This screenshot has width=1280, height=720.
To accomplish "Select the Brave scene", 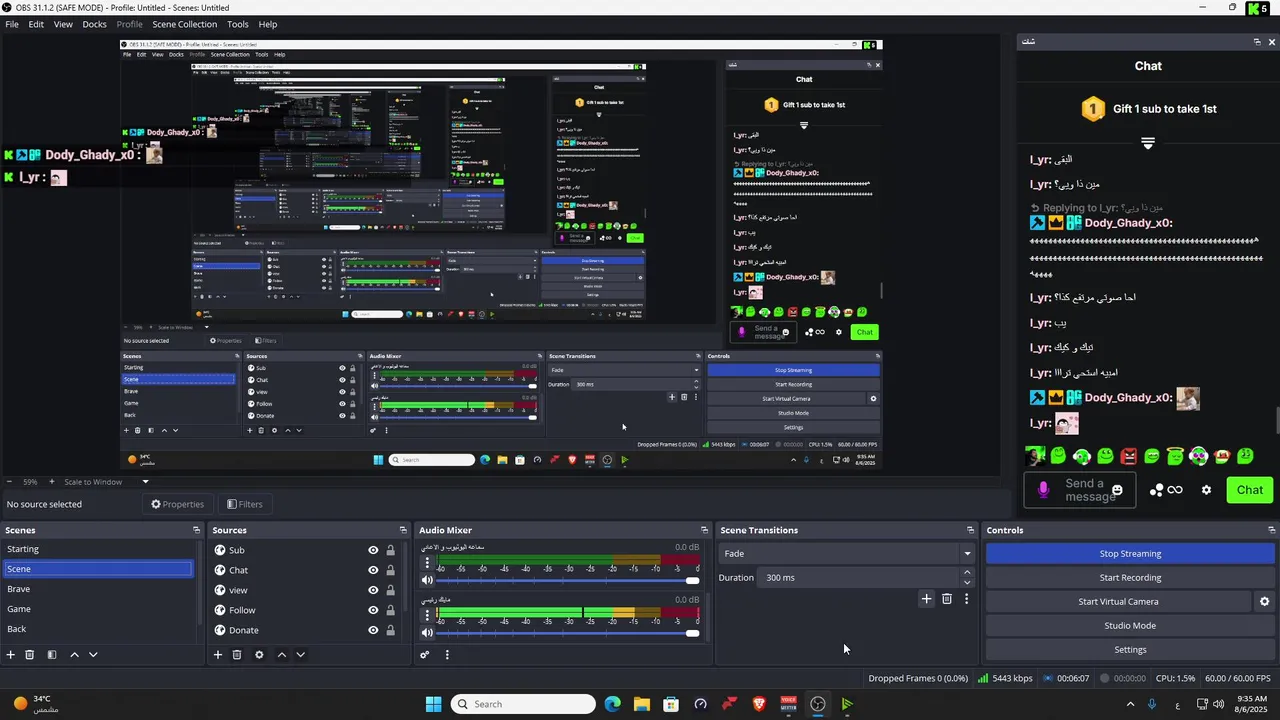I will tap(98, 589).
